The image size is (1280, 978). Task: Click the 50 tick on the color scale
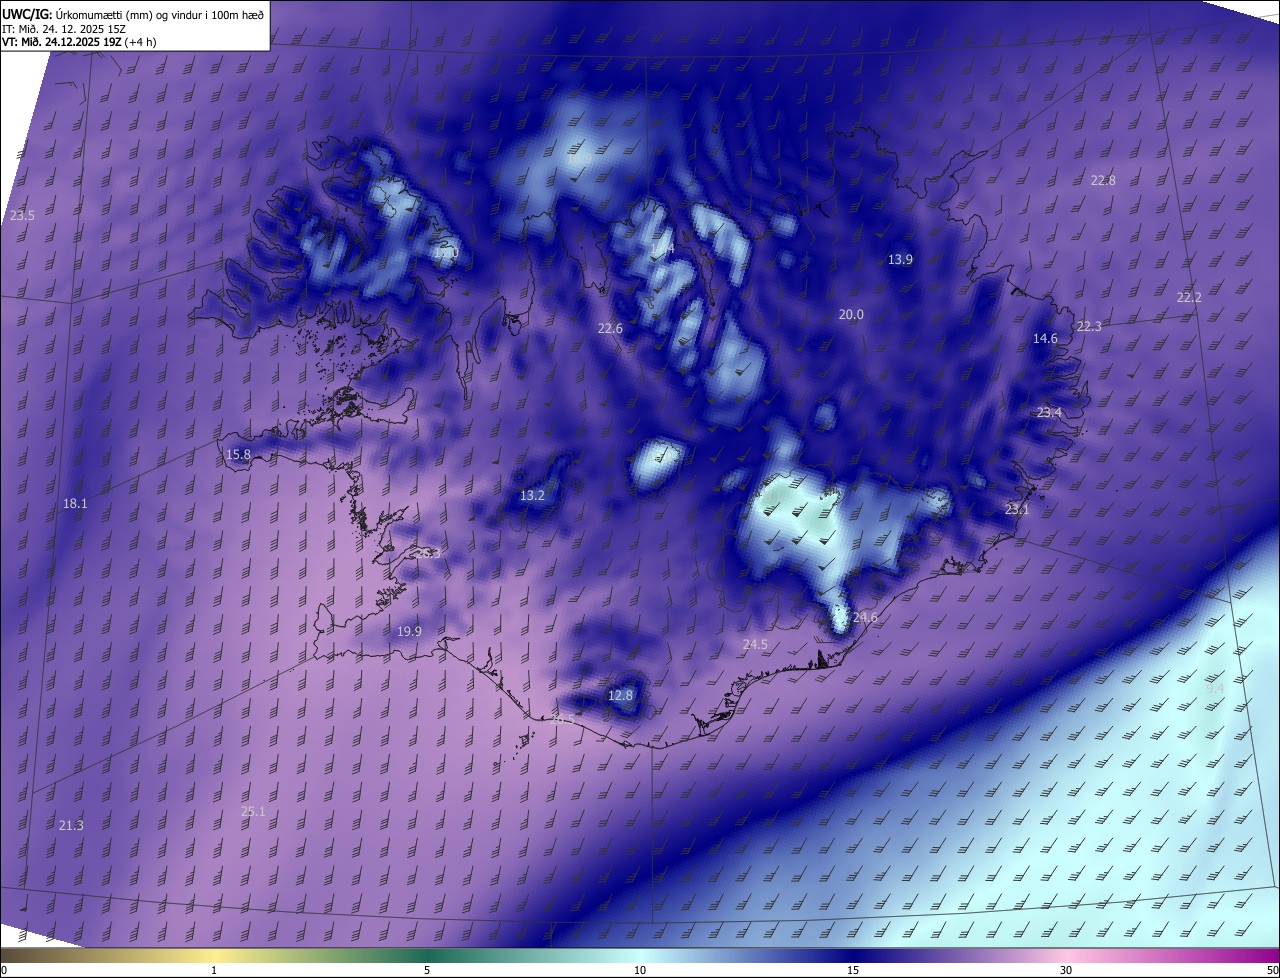pyautogui.click(x=1272, y=971)
